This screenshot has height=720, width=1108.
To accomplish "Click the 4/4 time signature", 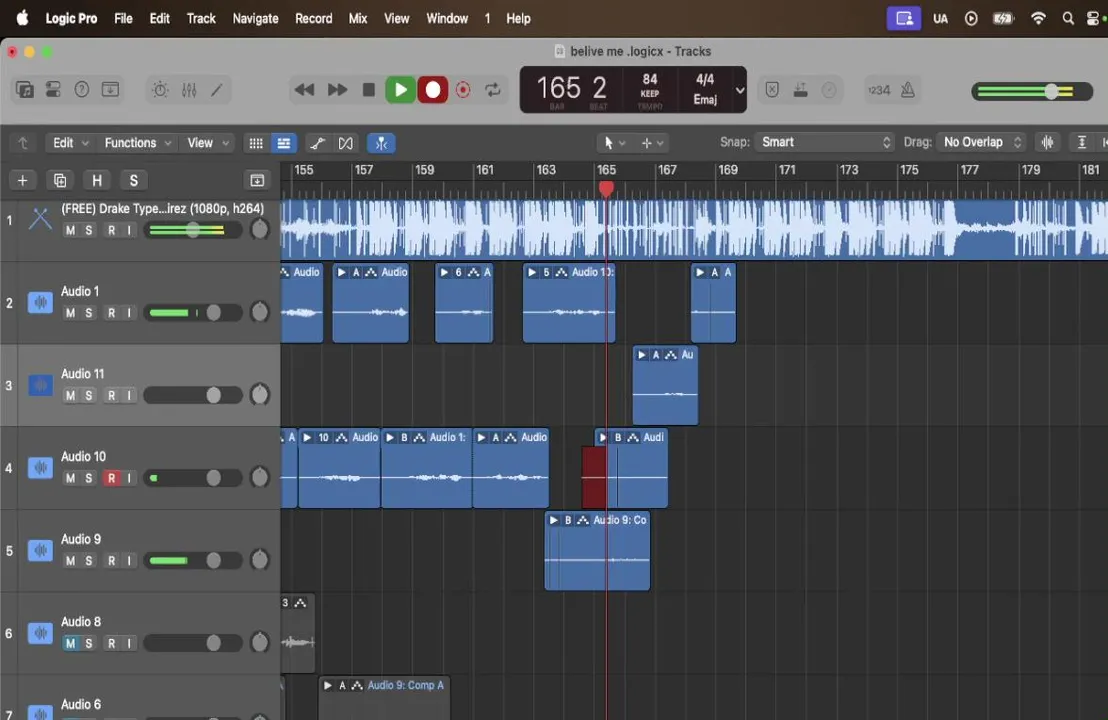I will pyautogui.click(x=705, y=79).
